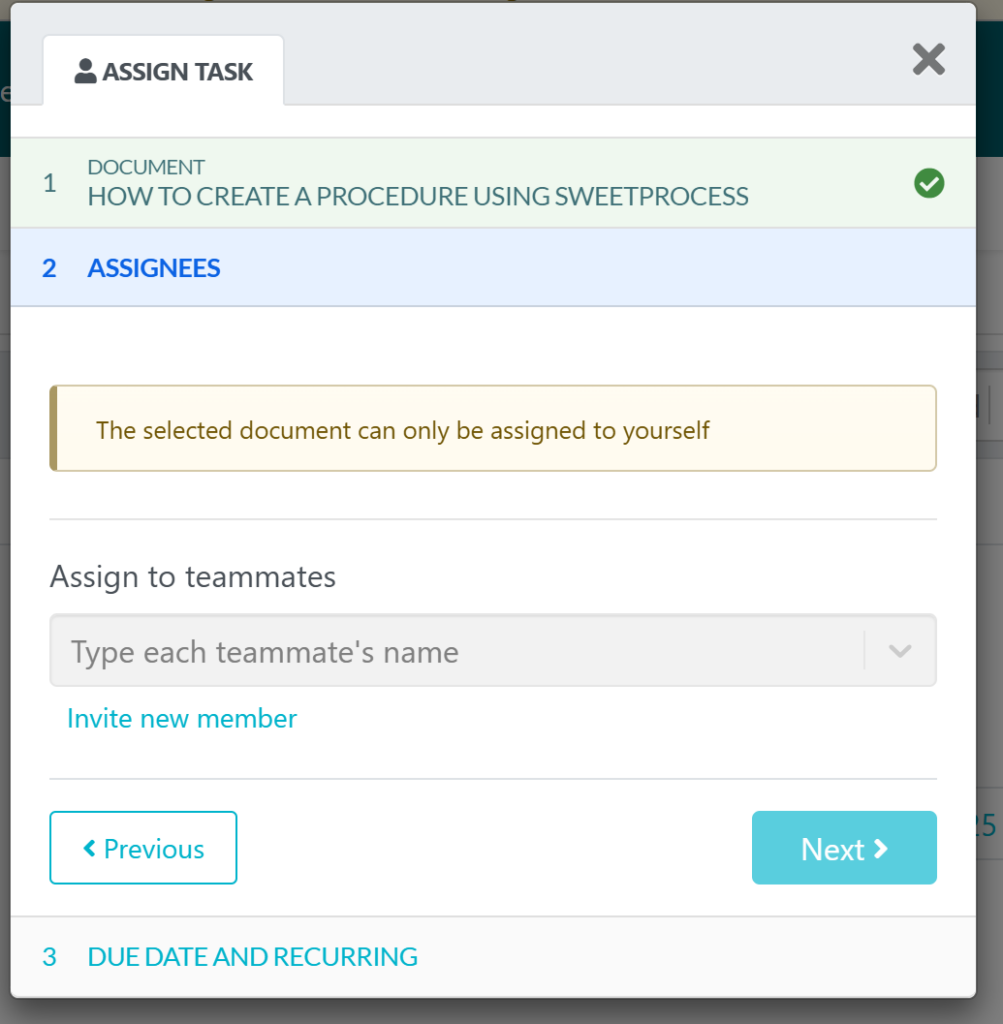Expand the Due Date and Recurring step

[x=252, y=957]
